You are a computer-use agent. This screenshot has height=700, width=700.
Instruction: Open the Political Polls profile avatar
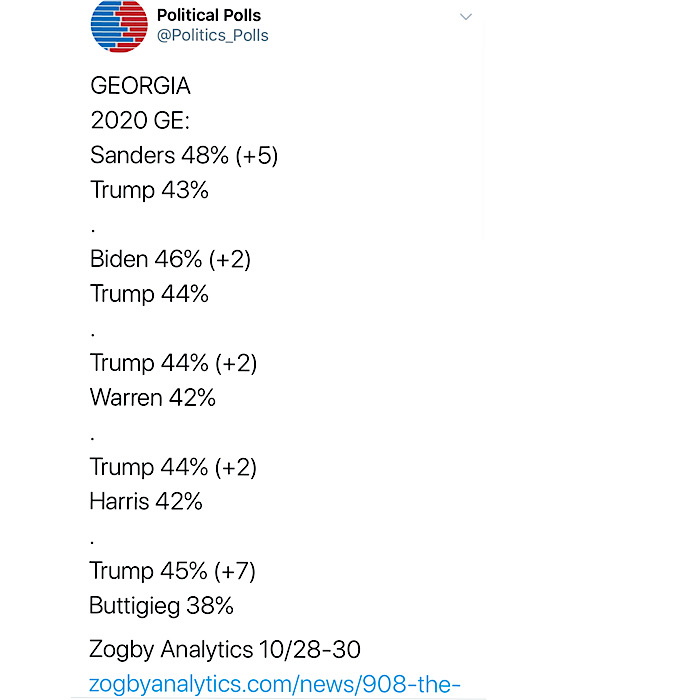pos(119,25)
